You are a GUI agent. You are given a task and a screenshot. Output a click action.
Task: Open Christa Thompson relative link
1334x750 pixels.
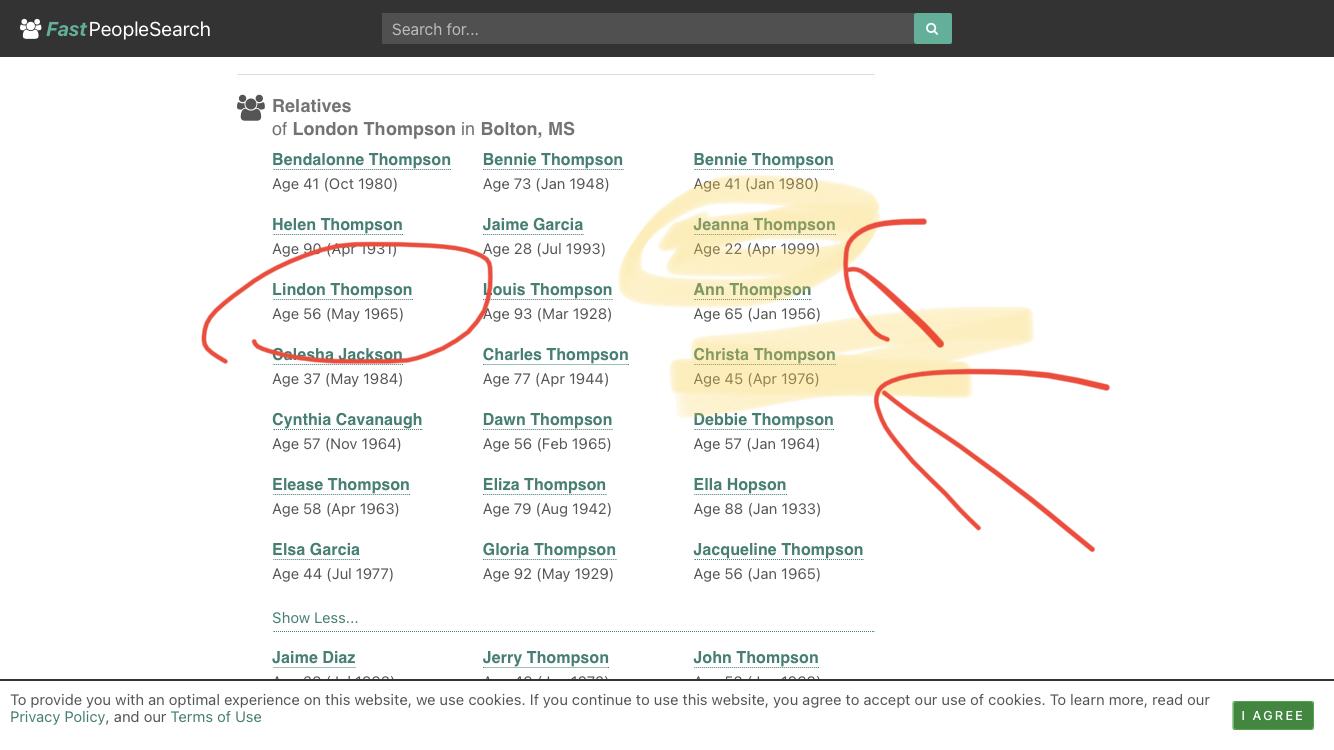(x=764, y=355)
